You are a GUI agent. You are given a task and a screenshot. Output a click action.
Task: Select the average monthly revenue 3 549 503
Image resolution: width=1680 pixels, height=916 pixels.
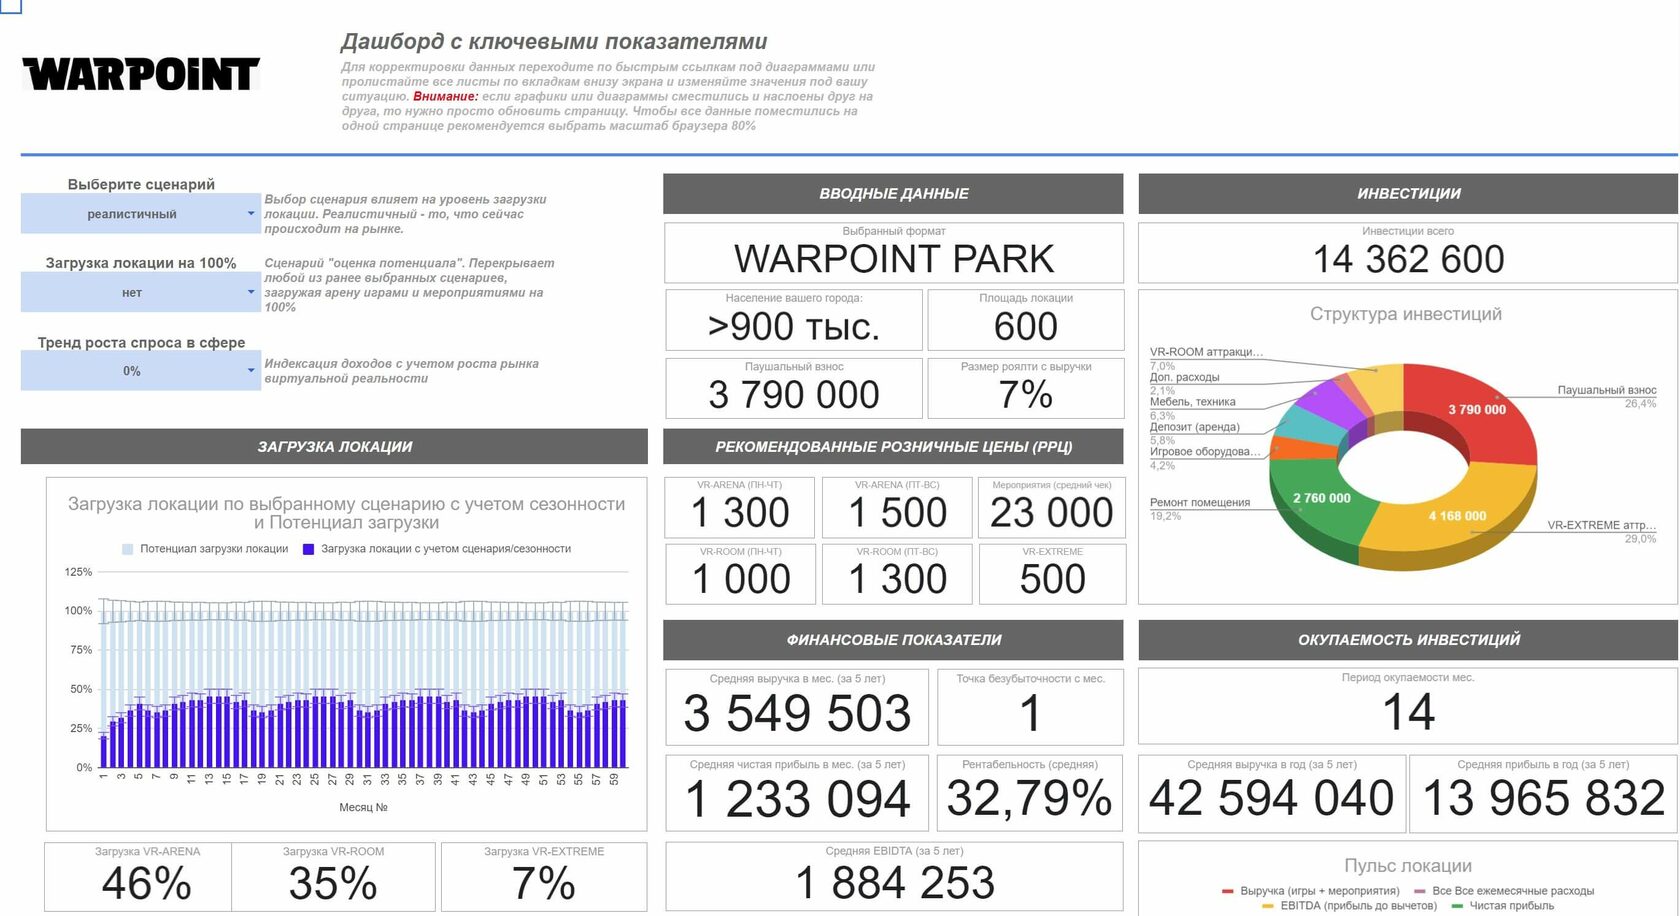coord(797,714)
